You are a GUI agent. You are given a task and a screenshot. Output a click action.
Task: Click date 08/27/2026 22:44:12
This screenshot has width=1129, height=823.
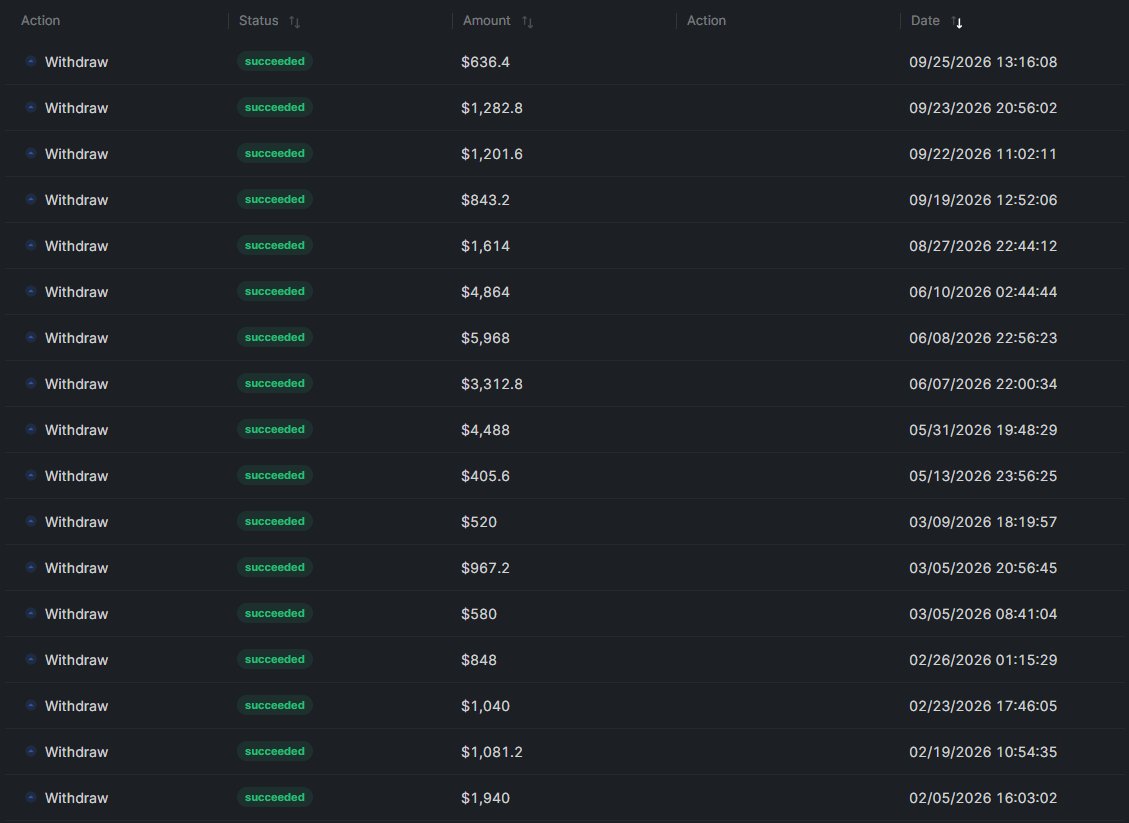pos(983,247)
